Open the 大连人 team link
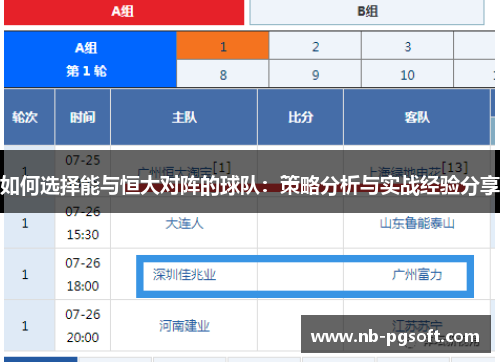The height and width of the screenshot is (362, 500). pos(184,223)
